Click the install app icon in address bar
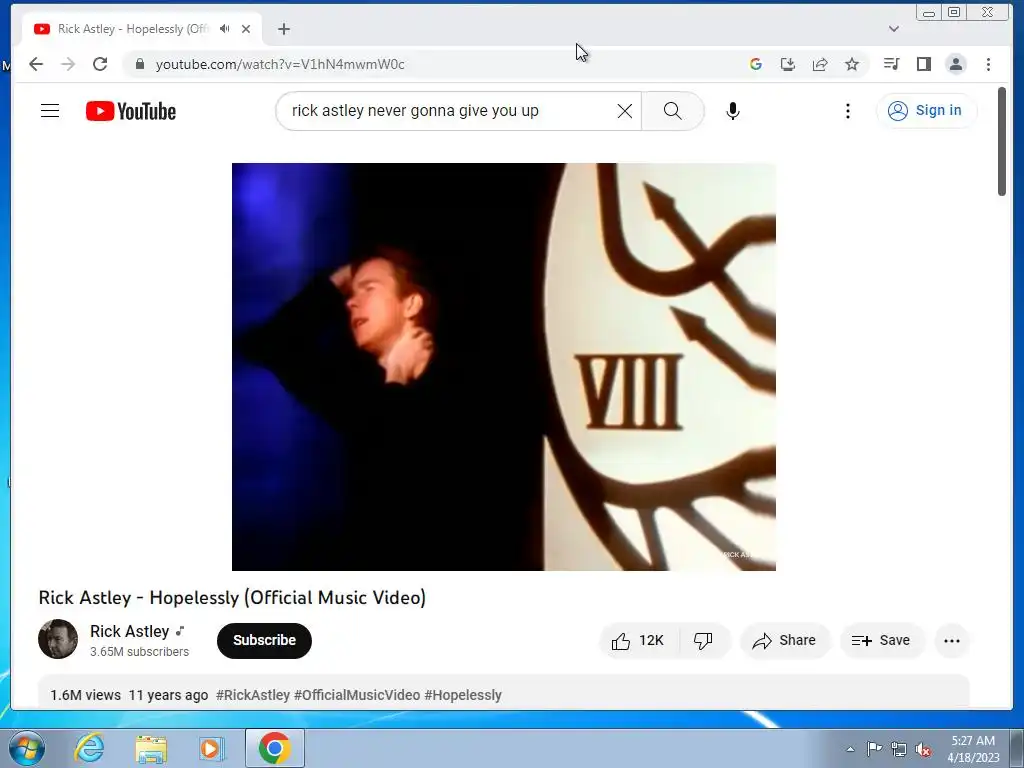The width and height of the screenshot is (1024, 768). pos(788,64)
